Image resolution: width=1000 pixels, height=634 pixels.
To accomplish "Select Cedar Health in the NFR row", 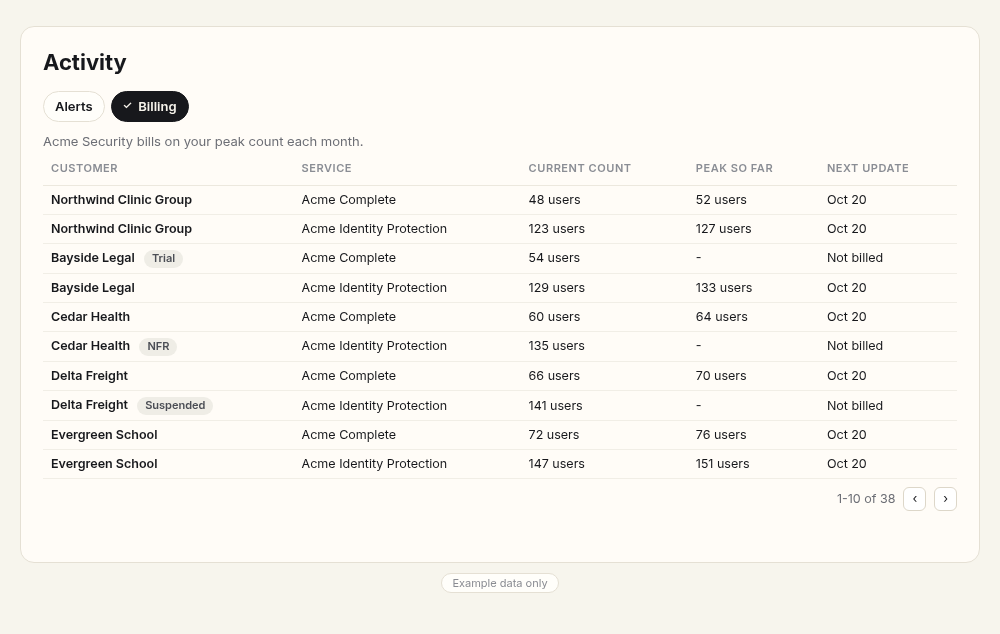I will [x=90, y=346].
